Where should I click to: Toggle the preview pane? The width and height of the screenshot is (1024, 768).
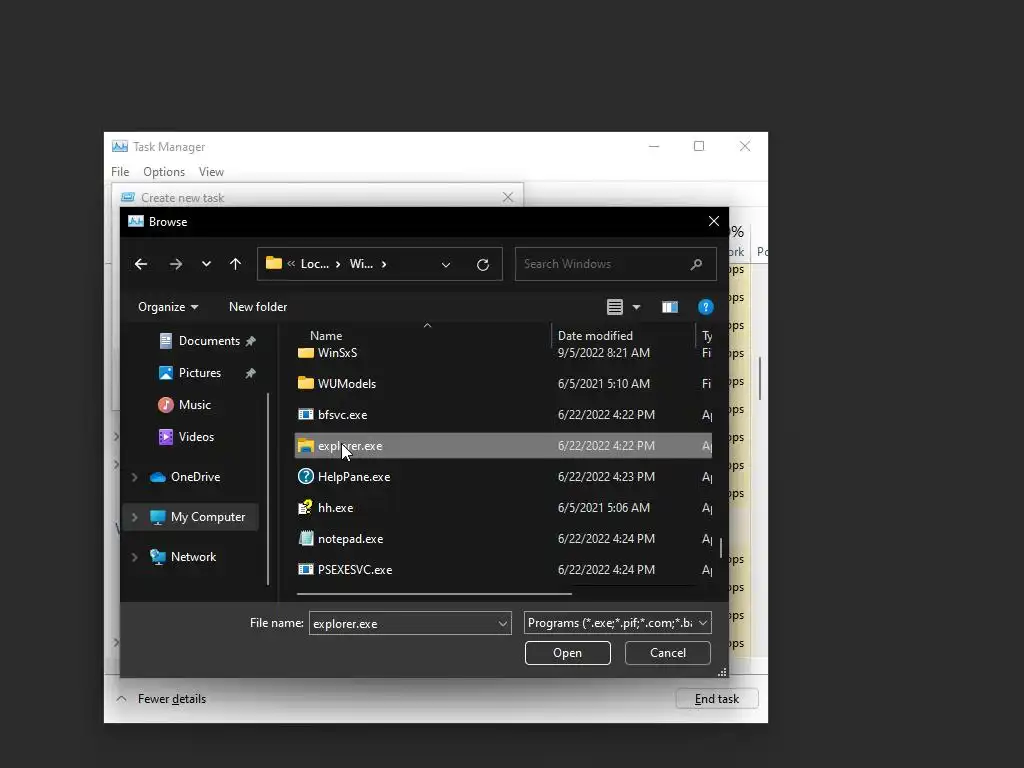point(669,307)
